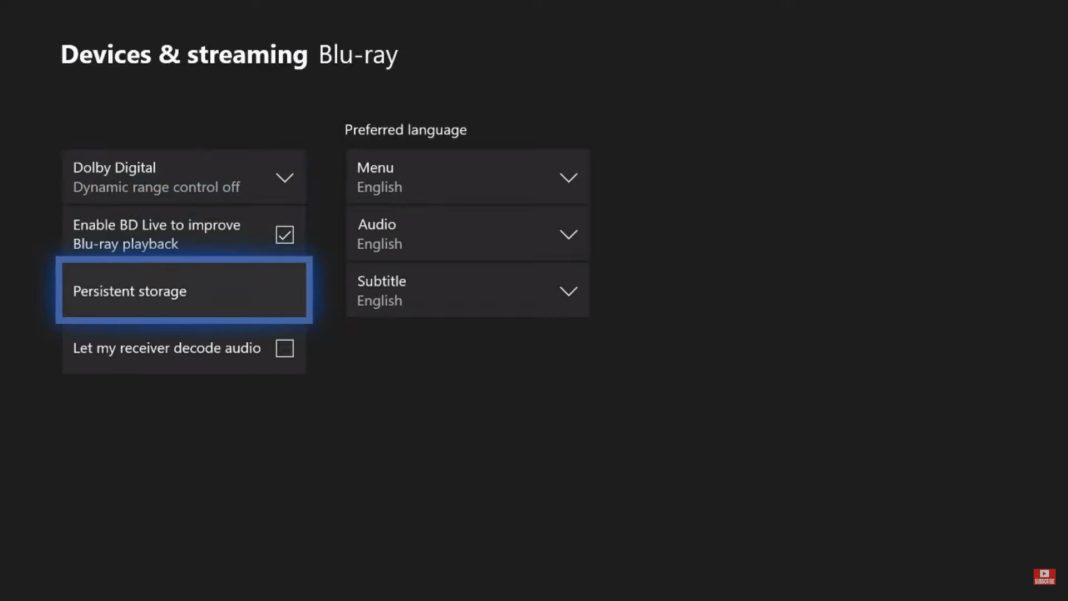Open the Subtitle language dropdown
Image resolution: width=1068 pixels, height=601 pixels.
coord(467,290)
